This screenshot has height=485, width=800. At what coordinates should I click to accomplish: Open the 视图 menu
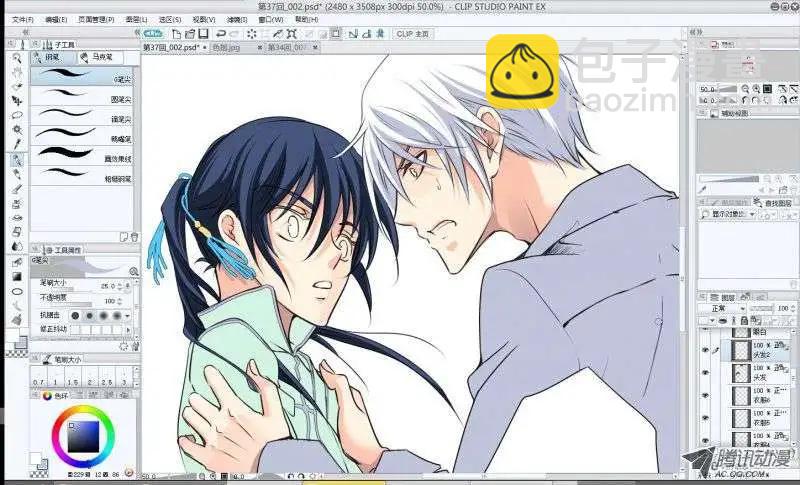pos(204,19)
